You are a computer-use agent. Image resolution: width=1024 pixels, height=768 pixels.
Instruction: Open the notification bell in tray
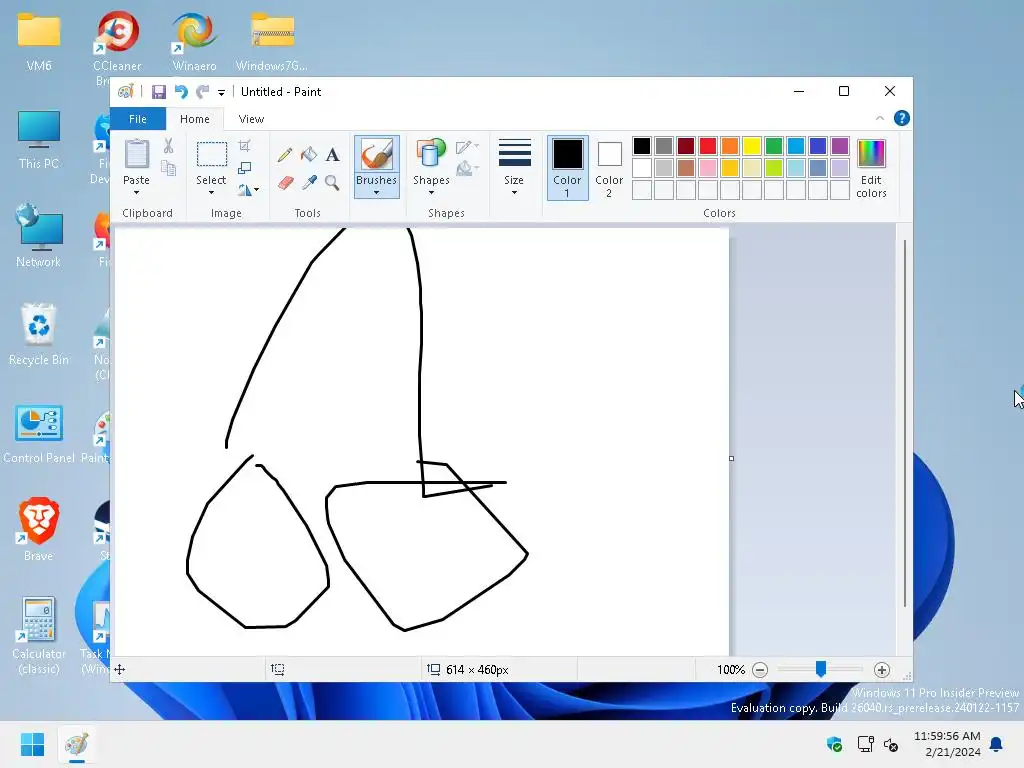click(x=997, y=744)
